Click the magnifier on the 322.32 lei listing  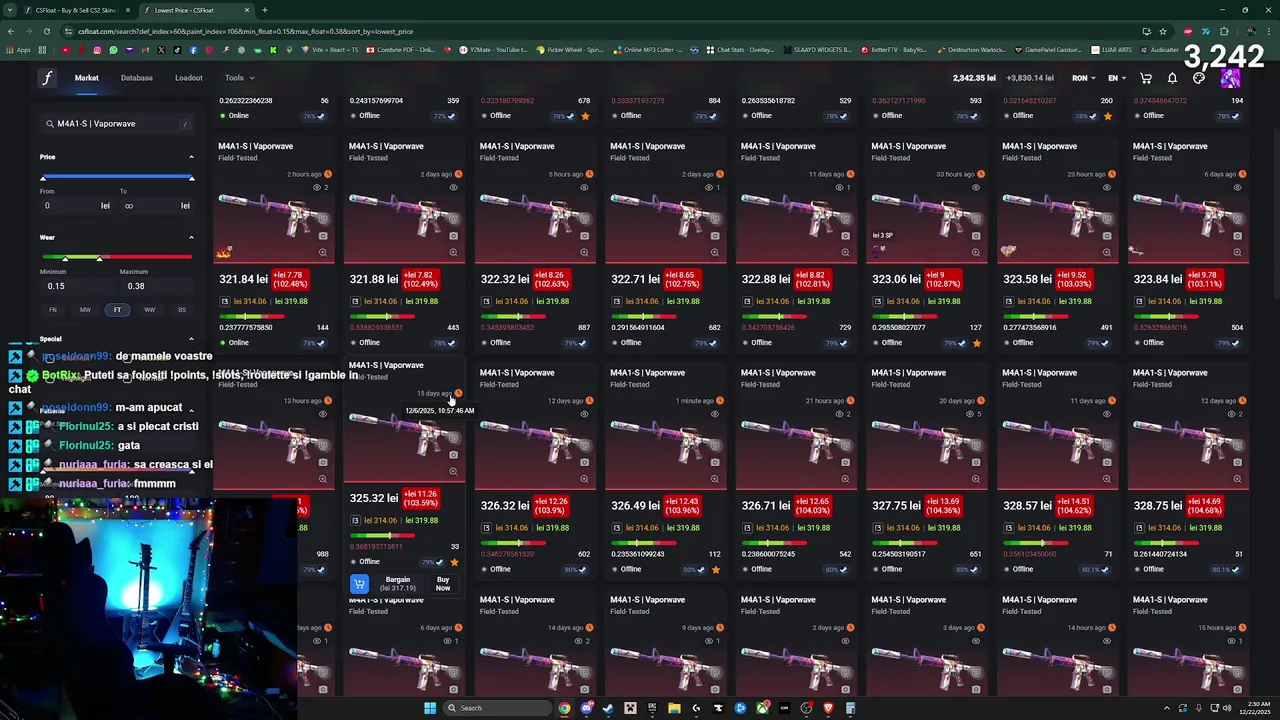tap(584, 252)
